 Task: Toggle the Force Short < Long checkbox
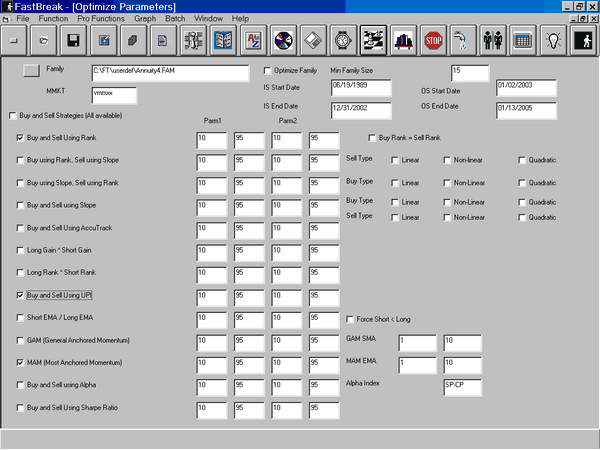[349, 319]
